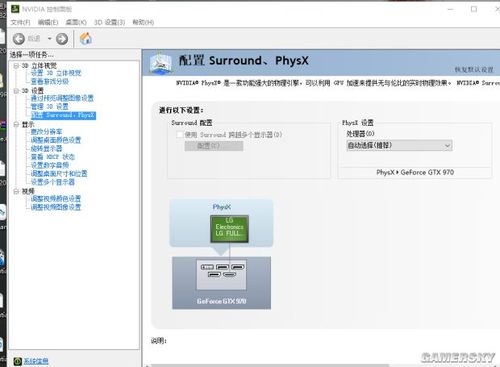Viewport: 500px width, 367px height.
Task: Select 设置 3D 立体视觉 in the tree
Action: coord(56,73)
